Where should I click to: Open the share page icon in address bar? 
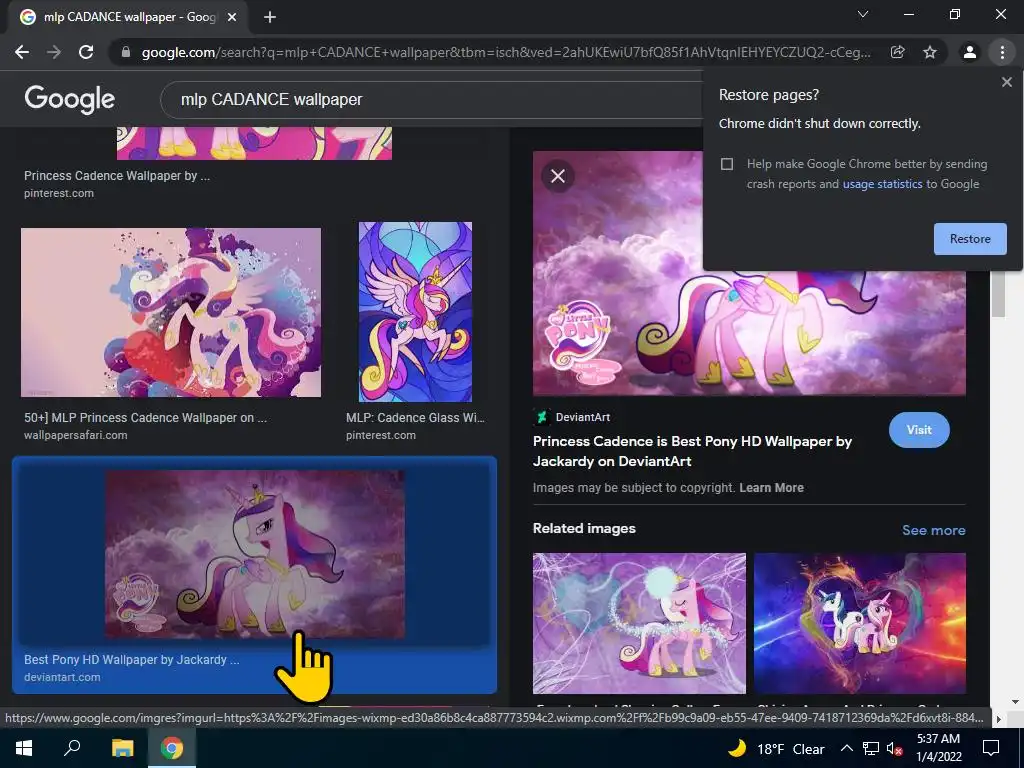[897, 52]
